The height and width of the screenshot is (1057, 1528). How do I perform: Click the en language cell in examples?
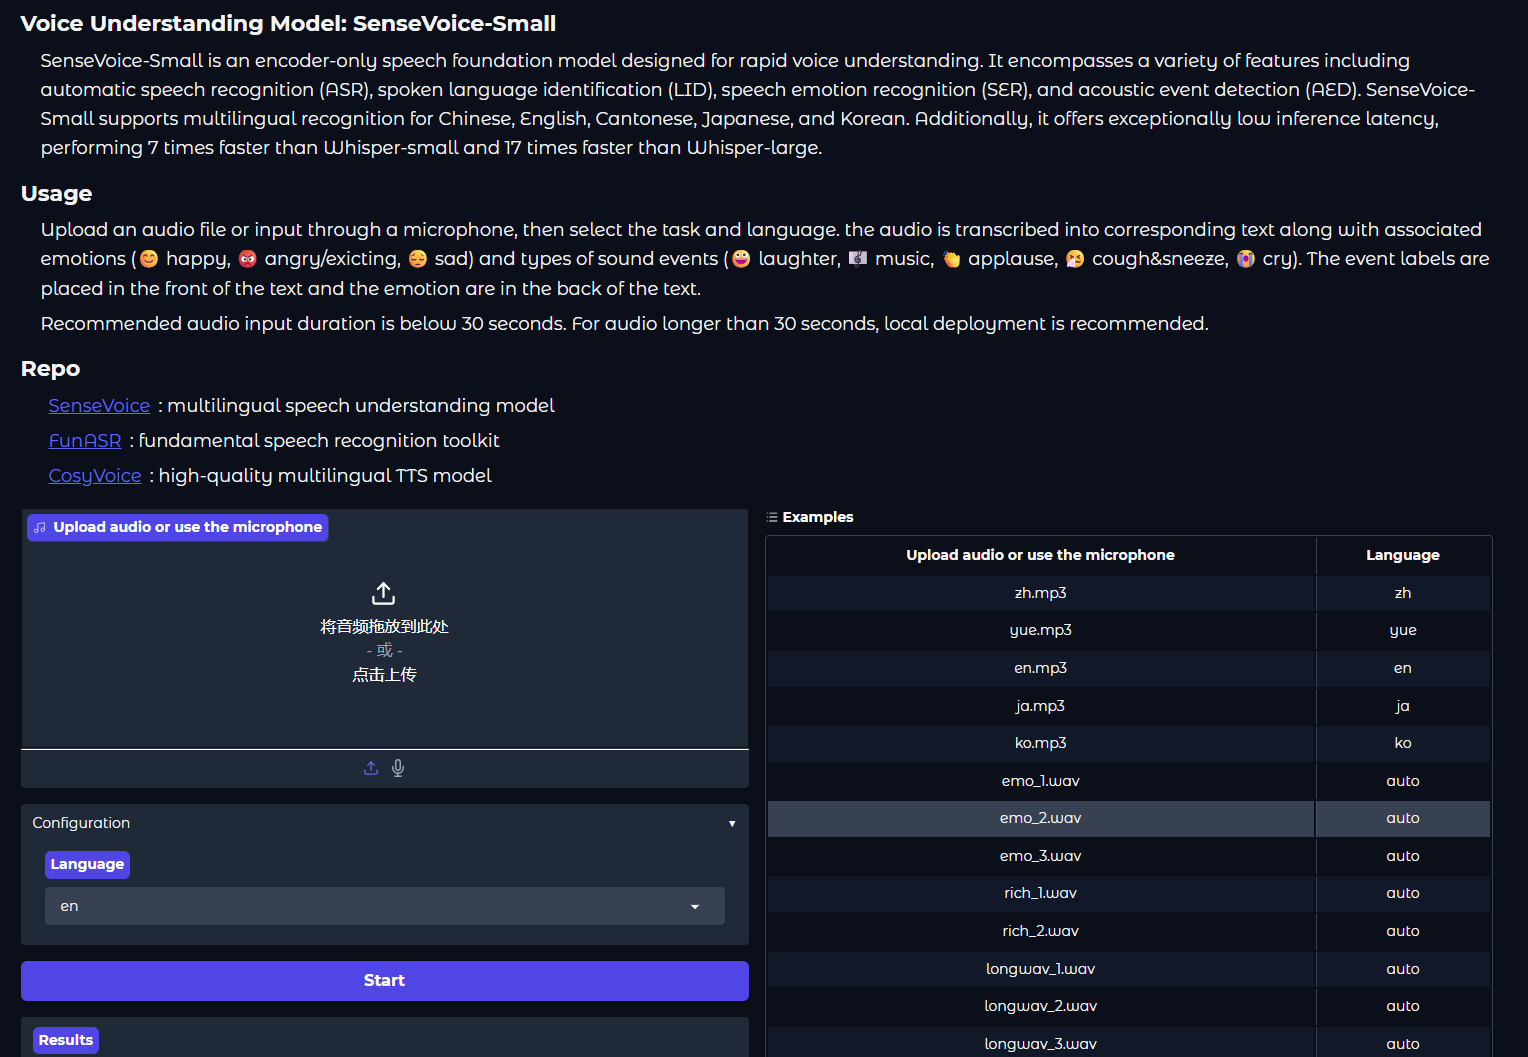coord(1403,668)
